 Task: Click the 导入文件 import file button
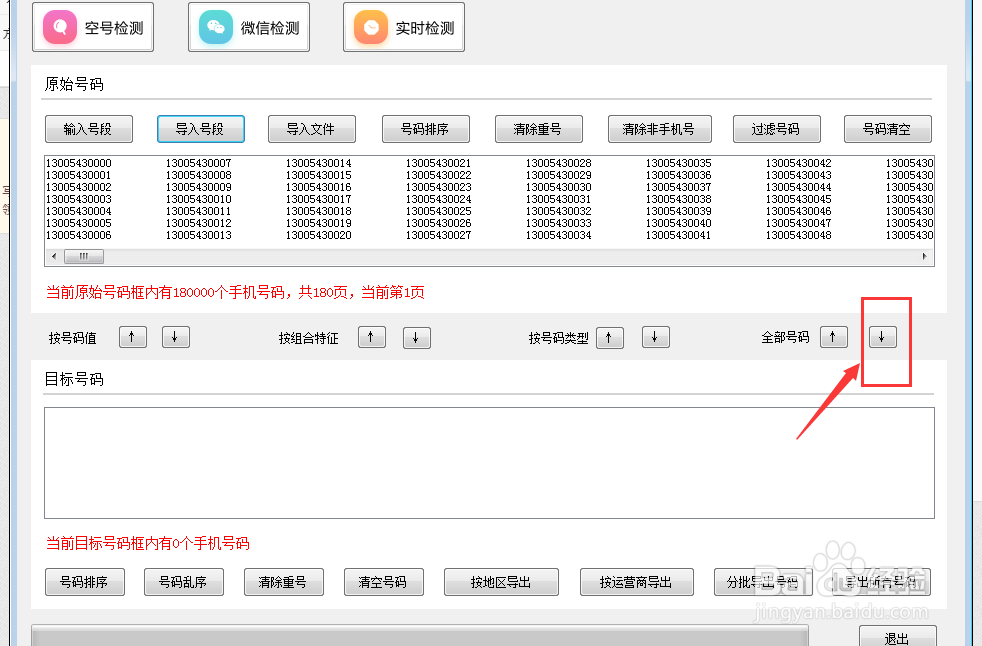311,128
